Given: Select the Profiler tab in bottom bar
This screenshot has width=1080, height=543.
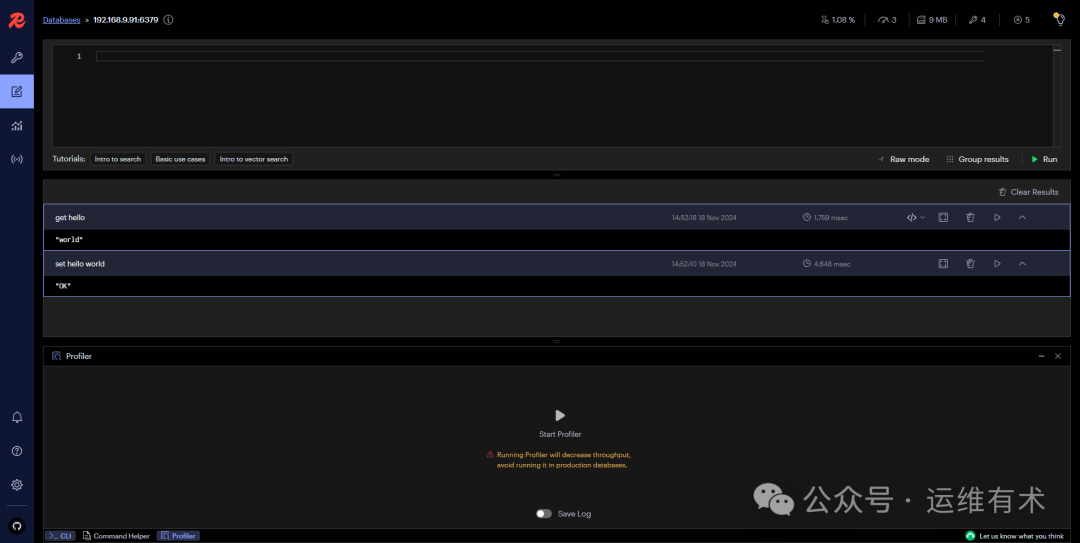Looking at the screenshot, I should click(x=178, y=535).
